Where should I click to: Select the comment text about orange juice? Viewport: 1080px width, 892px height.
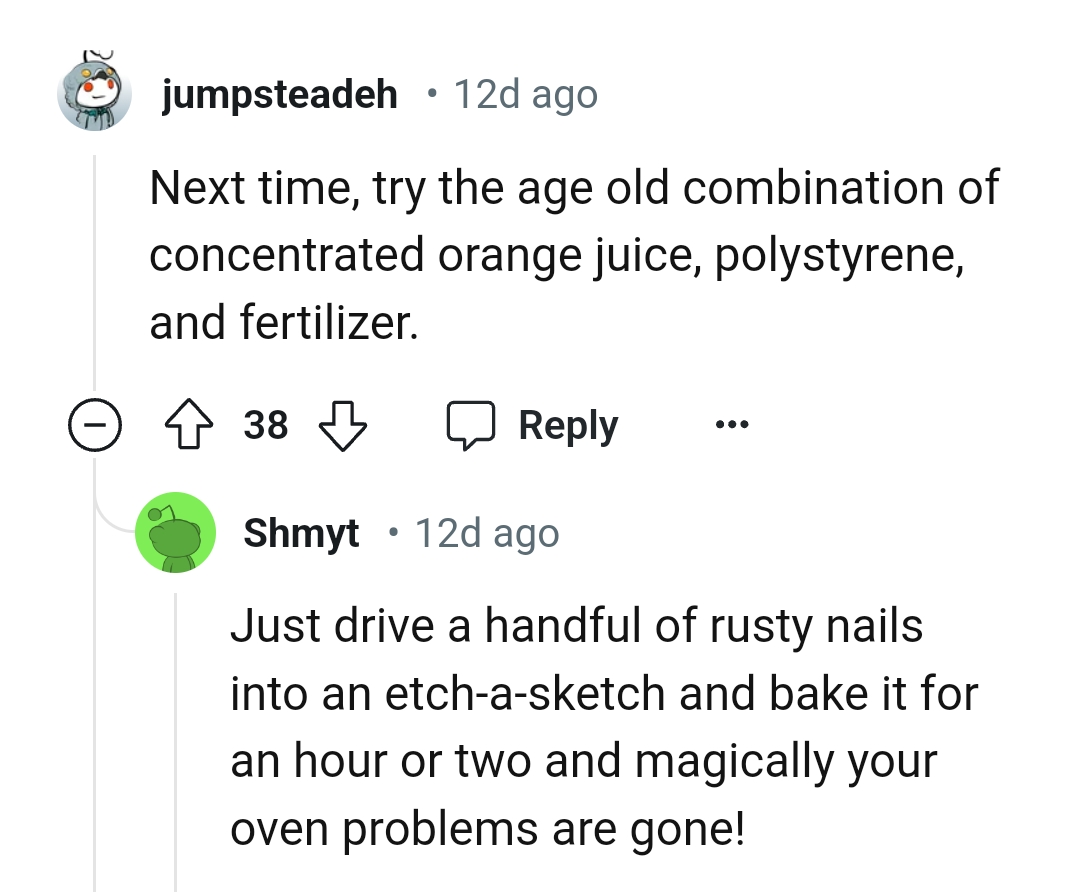click(x=570, y=253)
